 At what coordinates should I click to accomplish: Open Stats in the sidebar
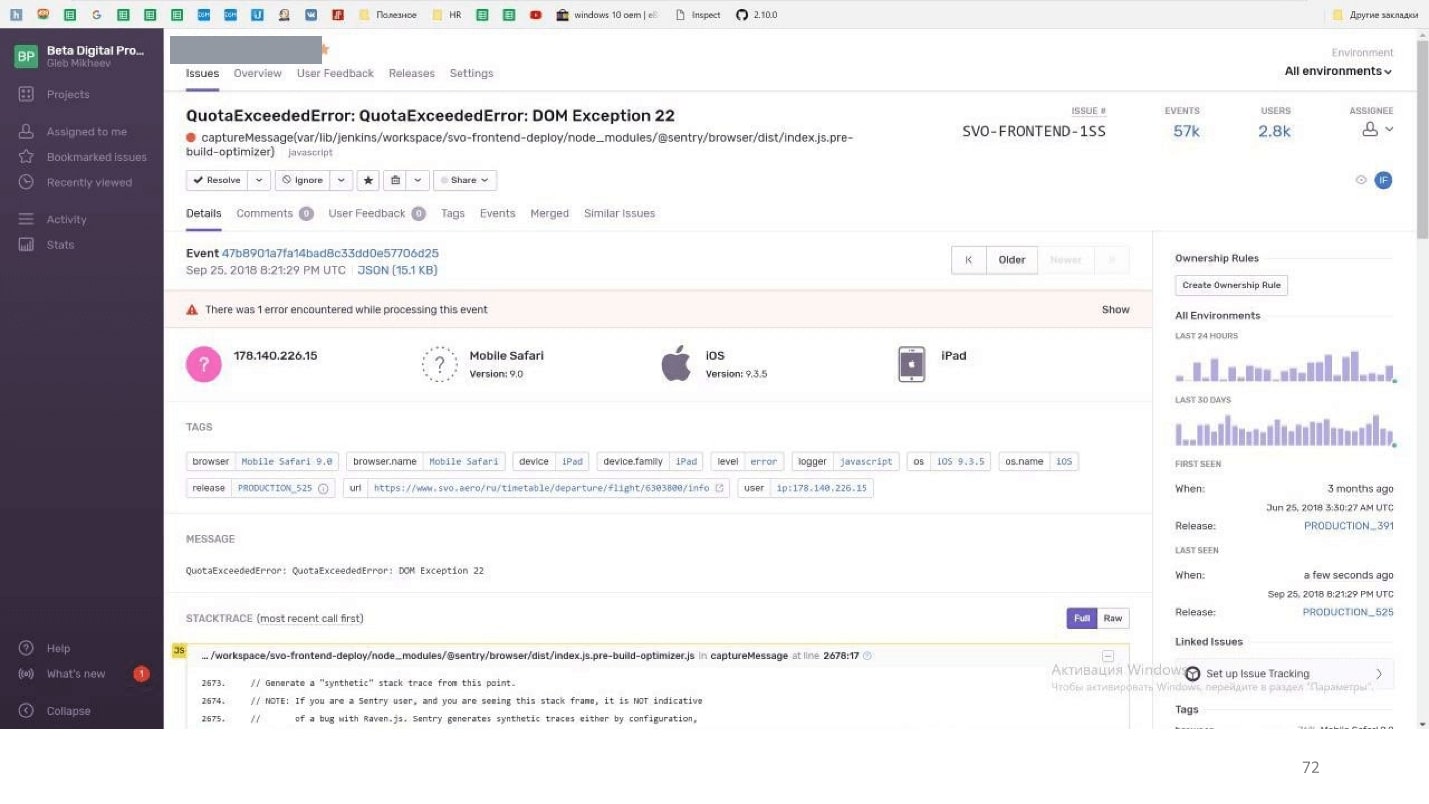click(x=46, y=244)
